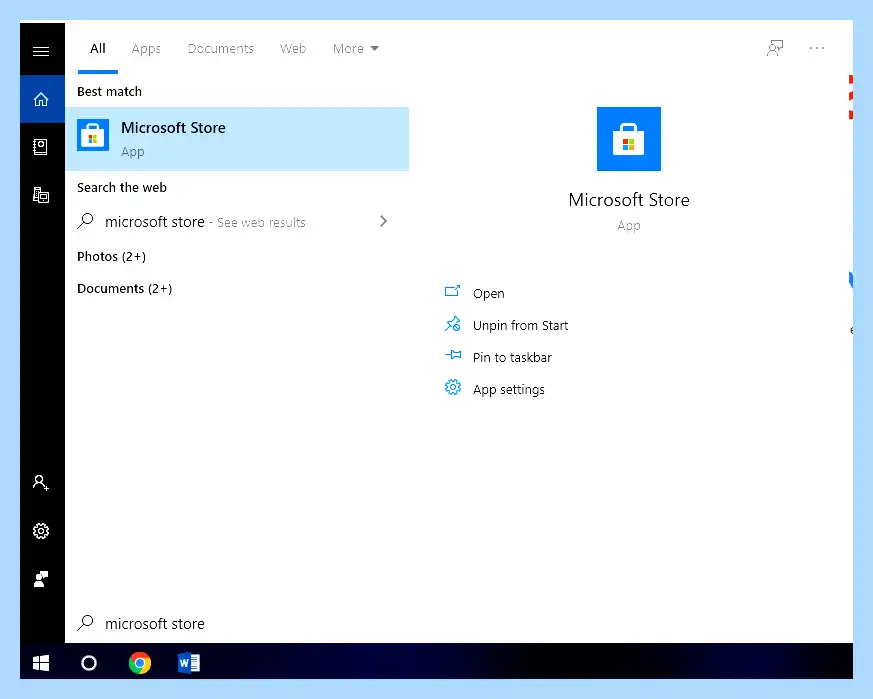Click the sidebar feedback person icon

(41, 579)
